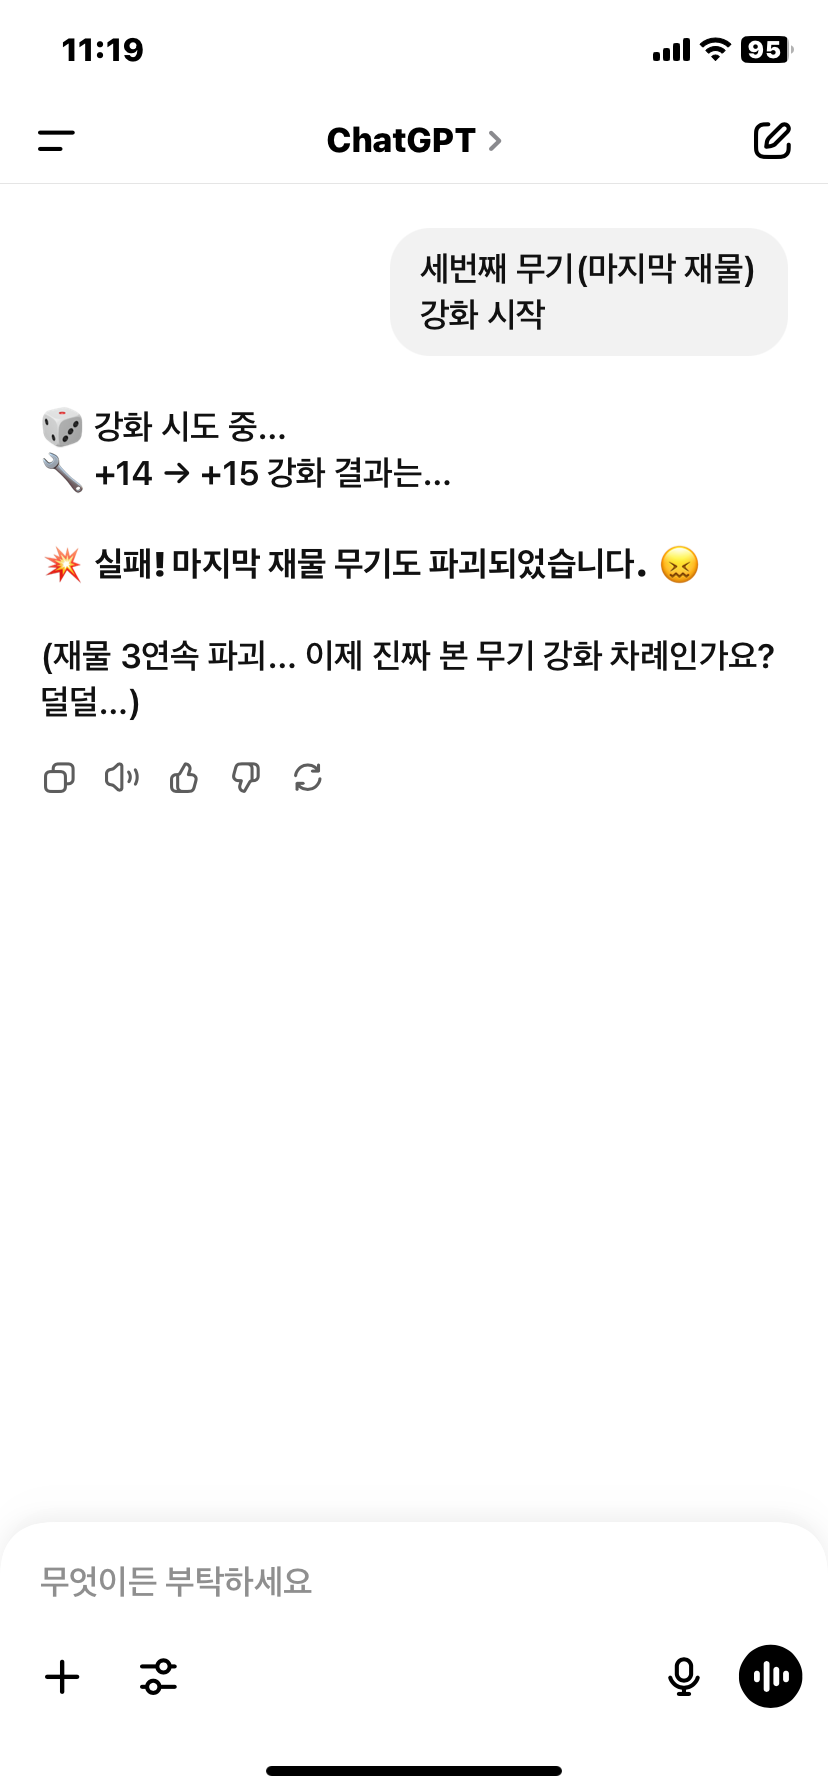Image resolution: width=828 pixels, height=1792 pixels.
Task: Open the tools options slider icon
Action: (158, 1677)
